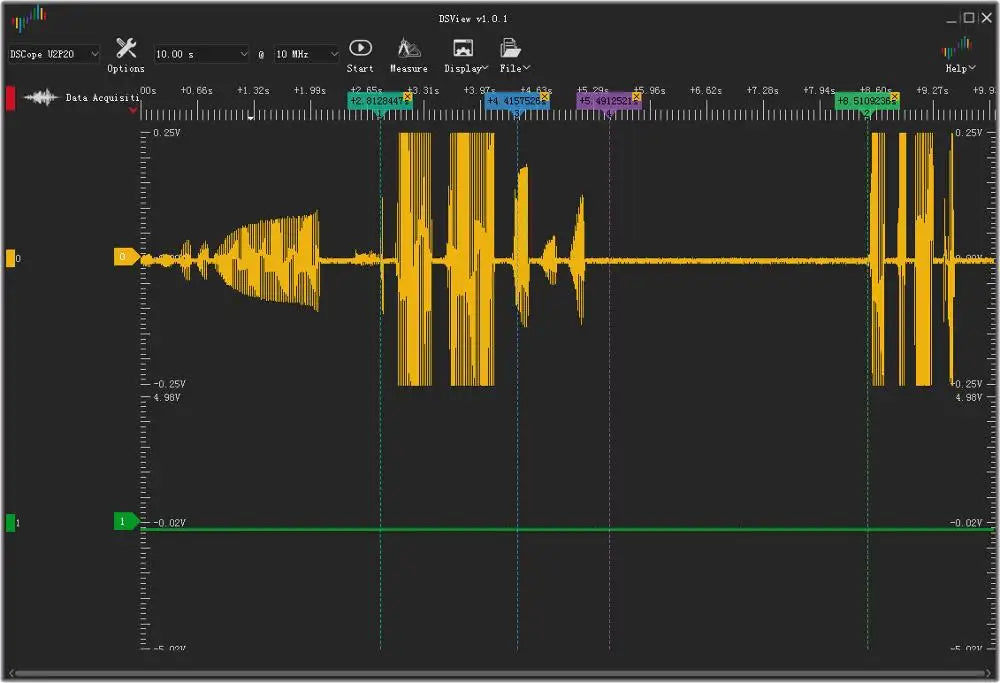Click the red record indicator at left
The height and width of the screenshot is (683, 1000).
click(10, 98)
